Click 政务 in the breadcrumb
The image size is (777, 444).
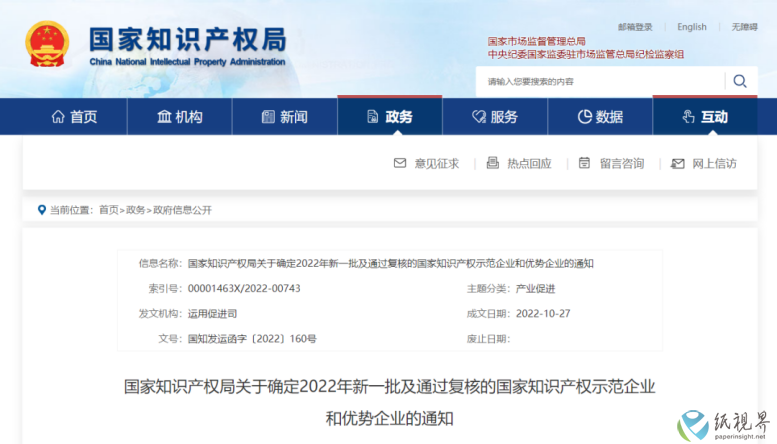click(135, 210)
